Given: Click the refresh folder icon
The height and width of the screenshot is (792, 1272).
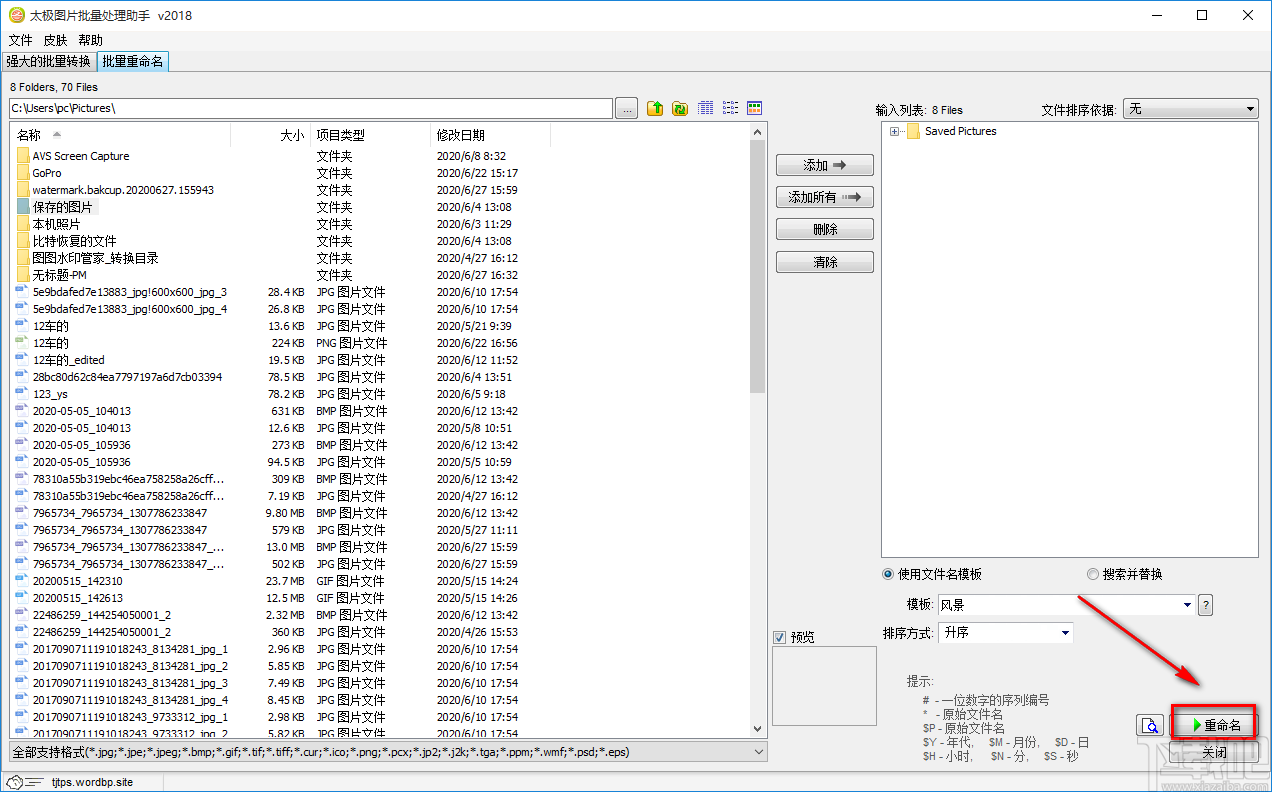Looking at the screenshot, I should pos(680,108).
